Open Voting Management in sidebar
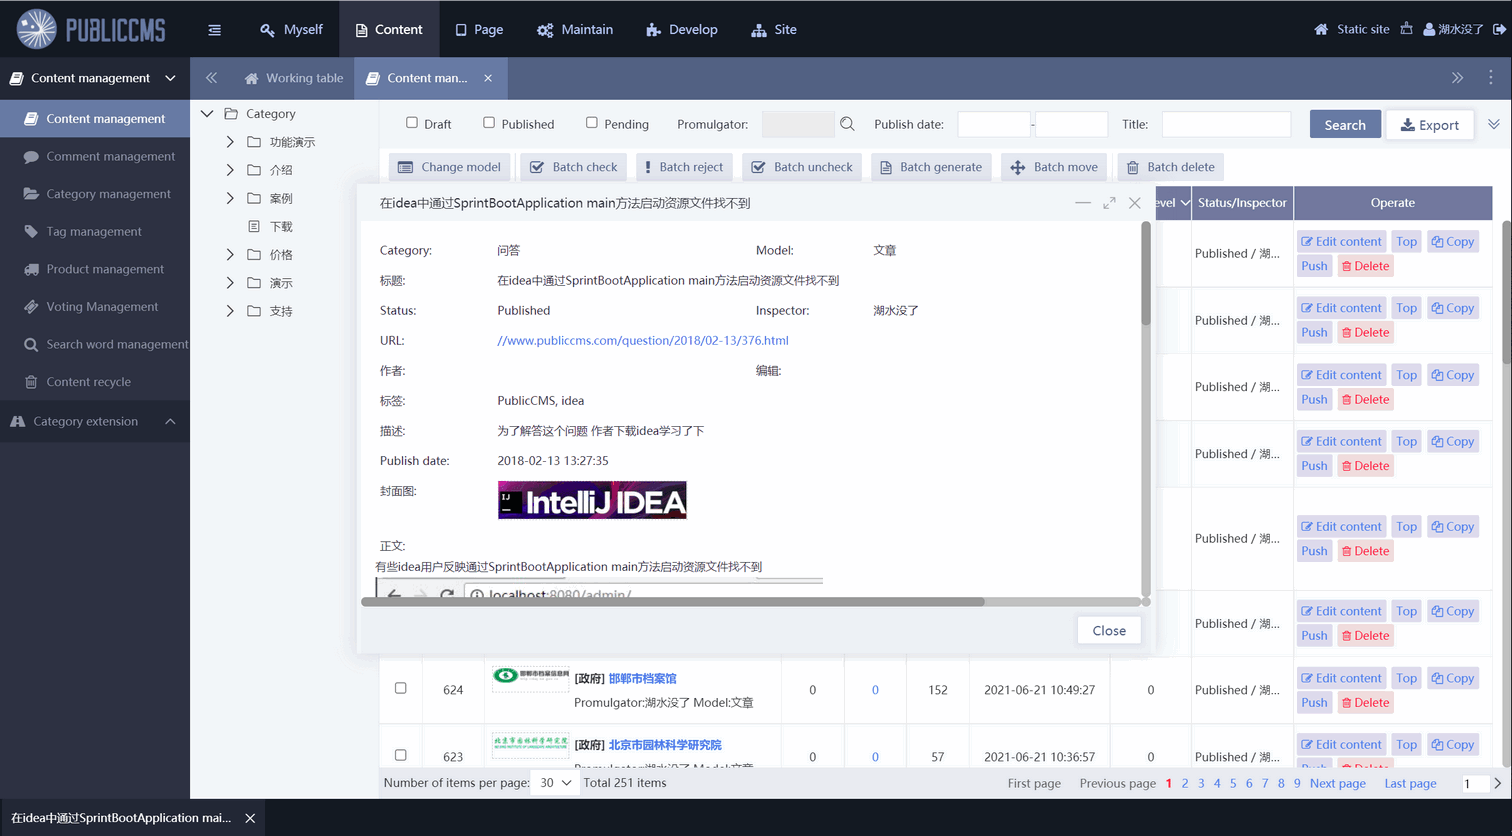The width and height of the screenshot is (1512, 836). pyautogui.click(x=95, y=306)
